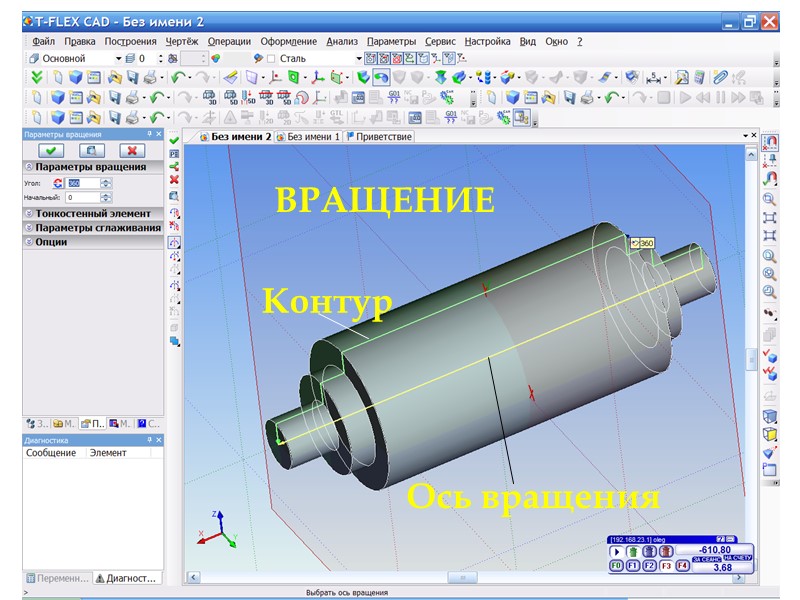Screen dimensions: 800x600
Task: Open the Основной layer dropdown
Action: pyautogui.click(x=118, y=59)
